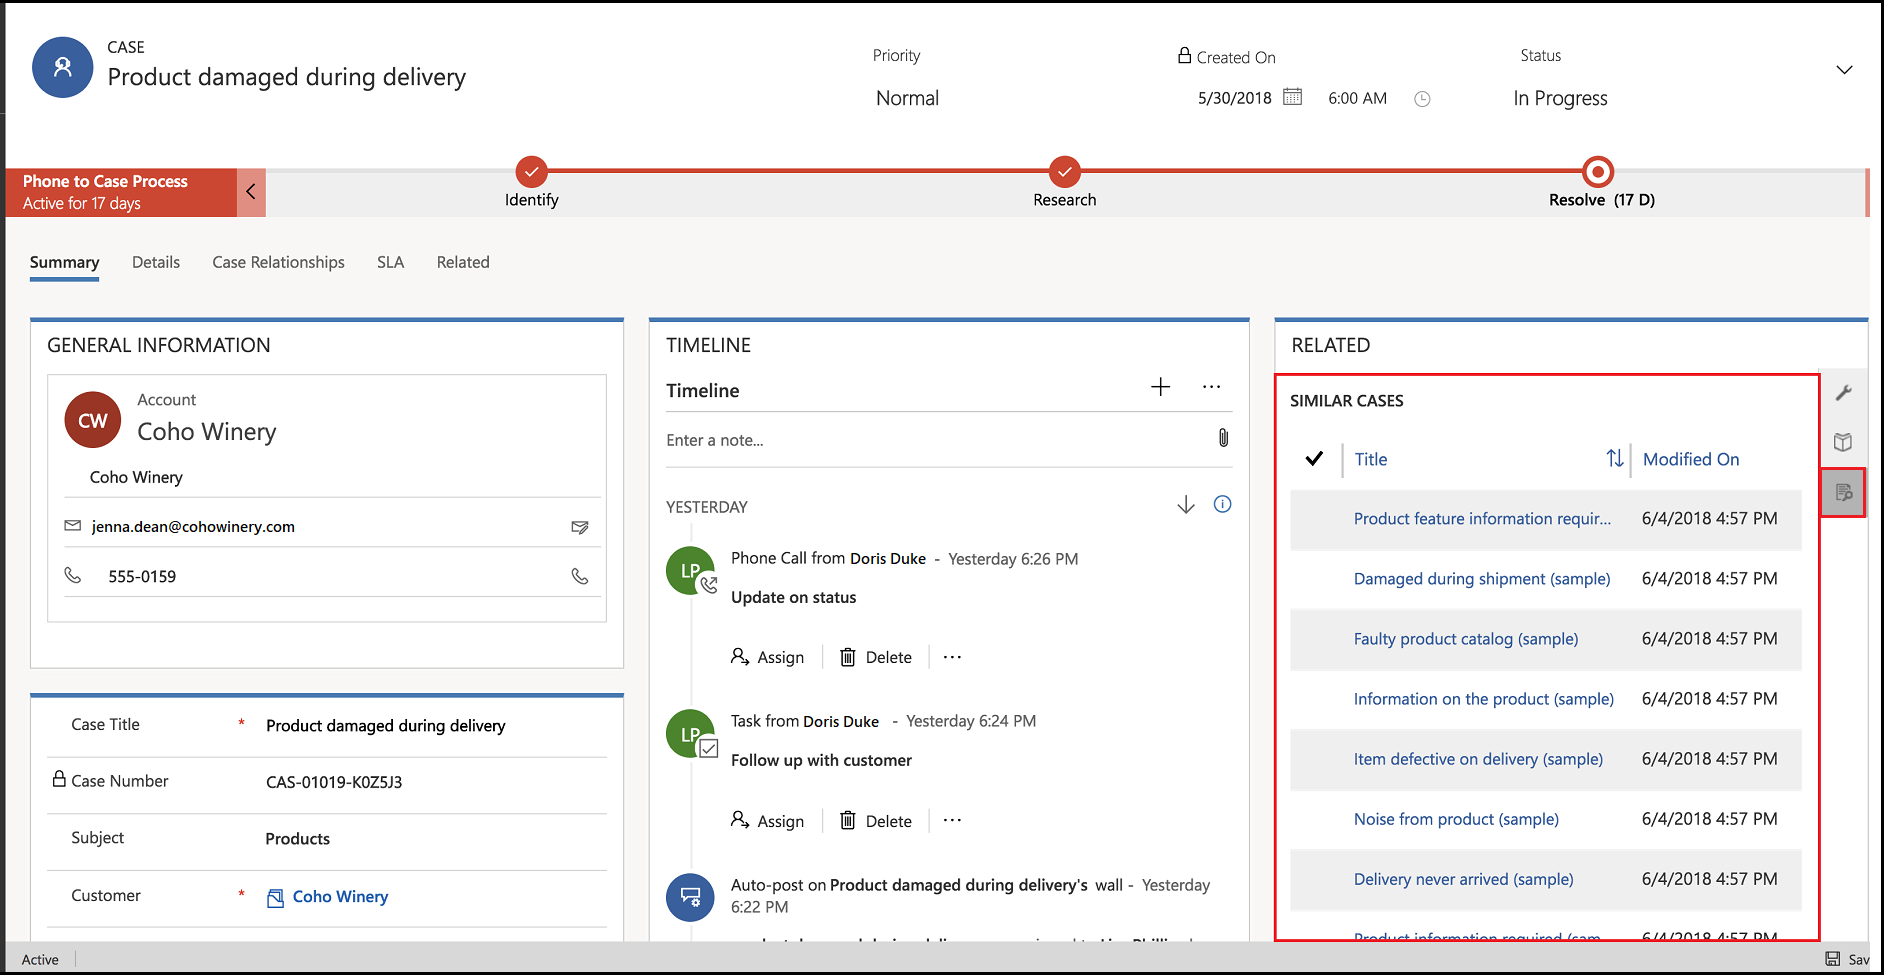Open the Created On time clock picker
This screenshot has width=1886, height=978.
click(x=1422, y=99)
